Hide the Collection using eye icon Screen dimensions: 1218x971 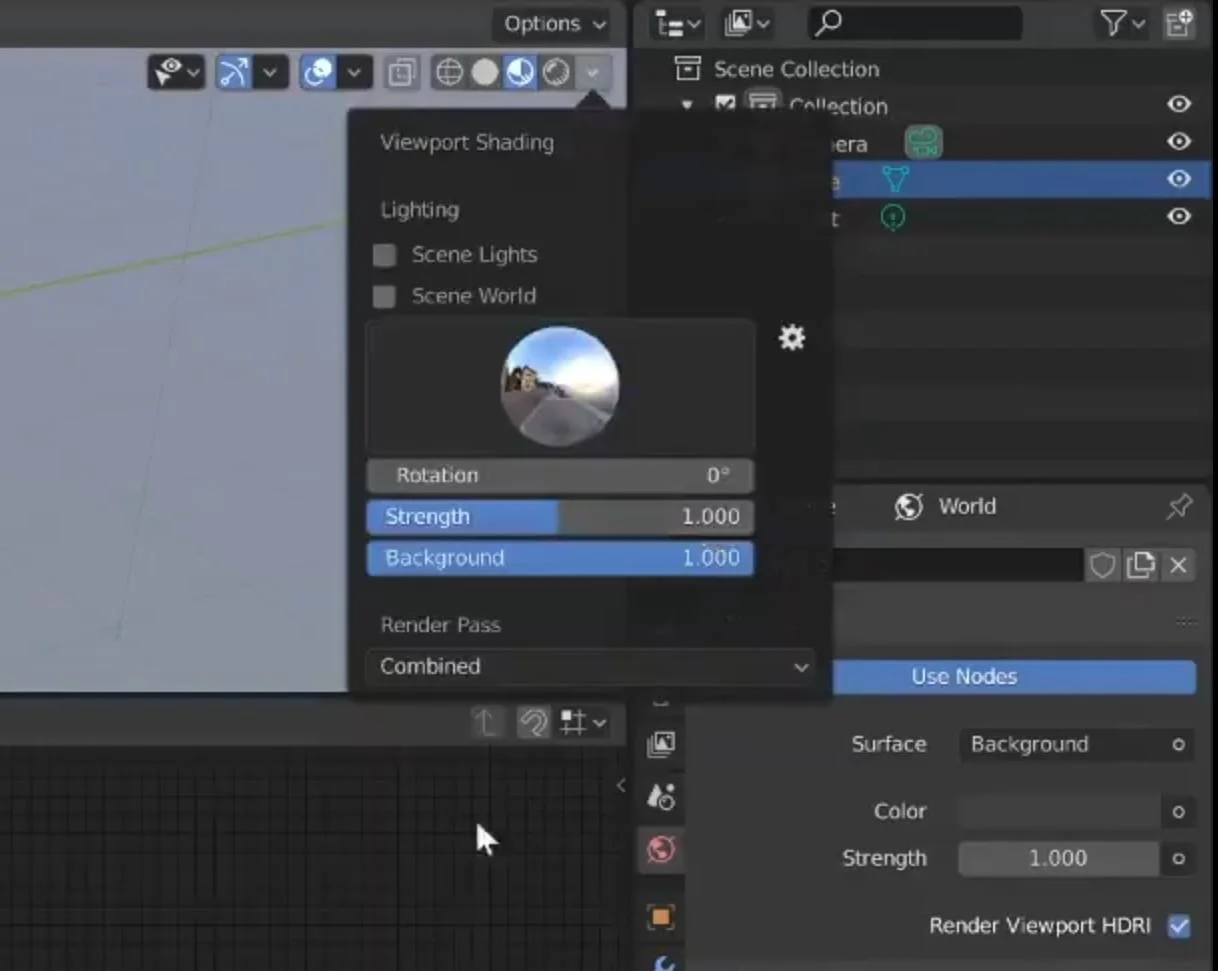click(1179, 105)
